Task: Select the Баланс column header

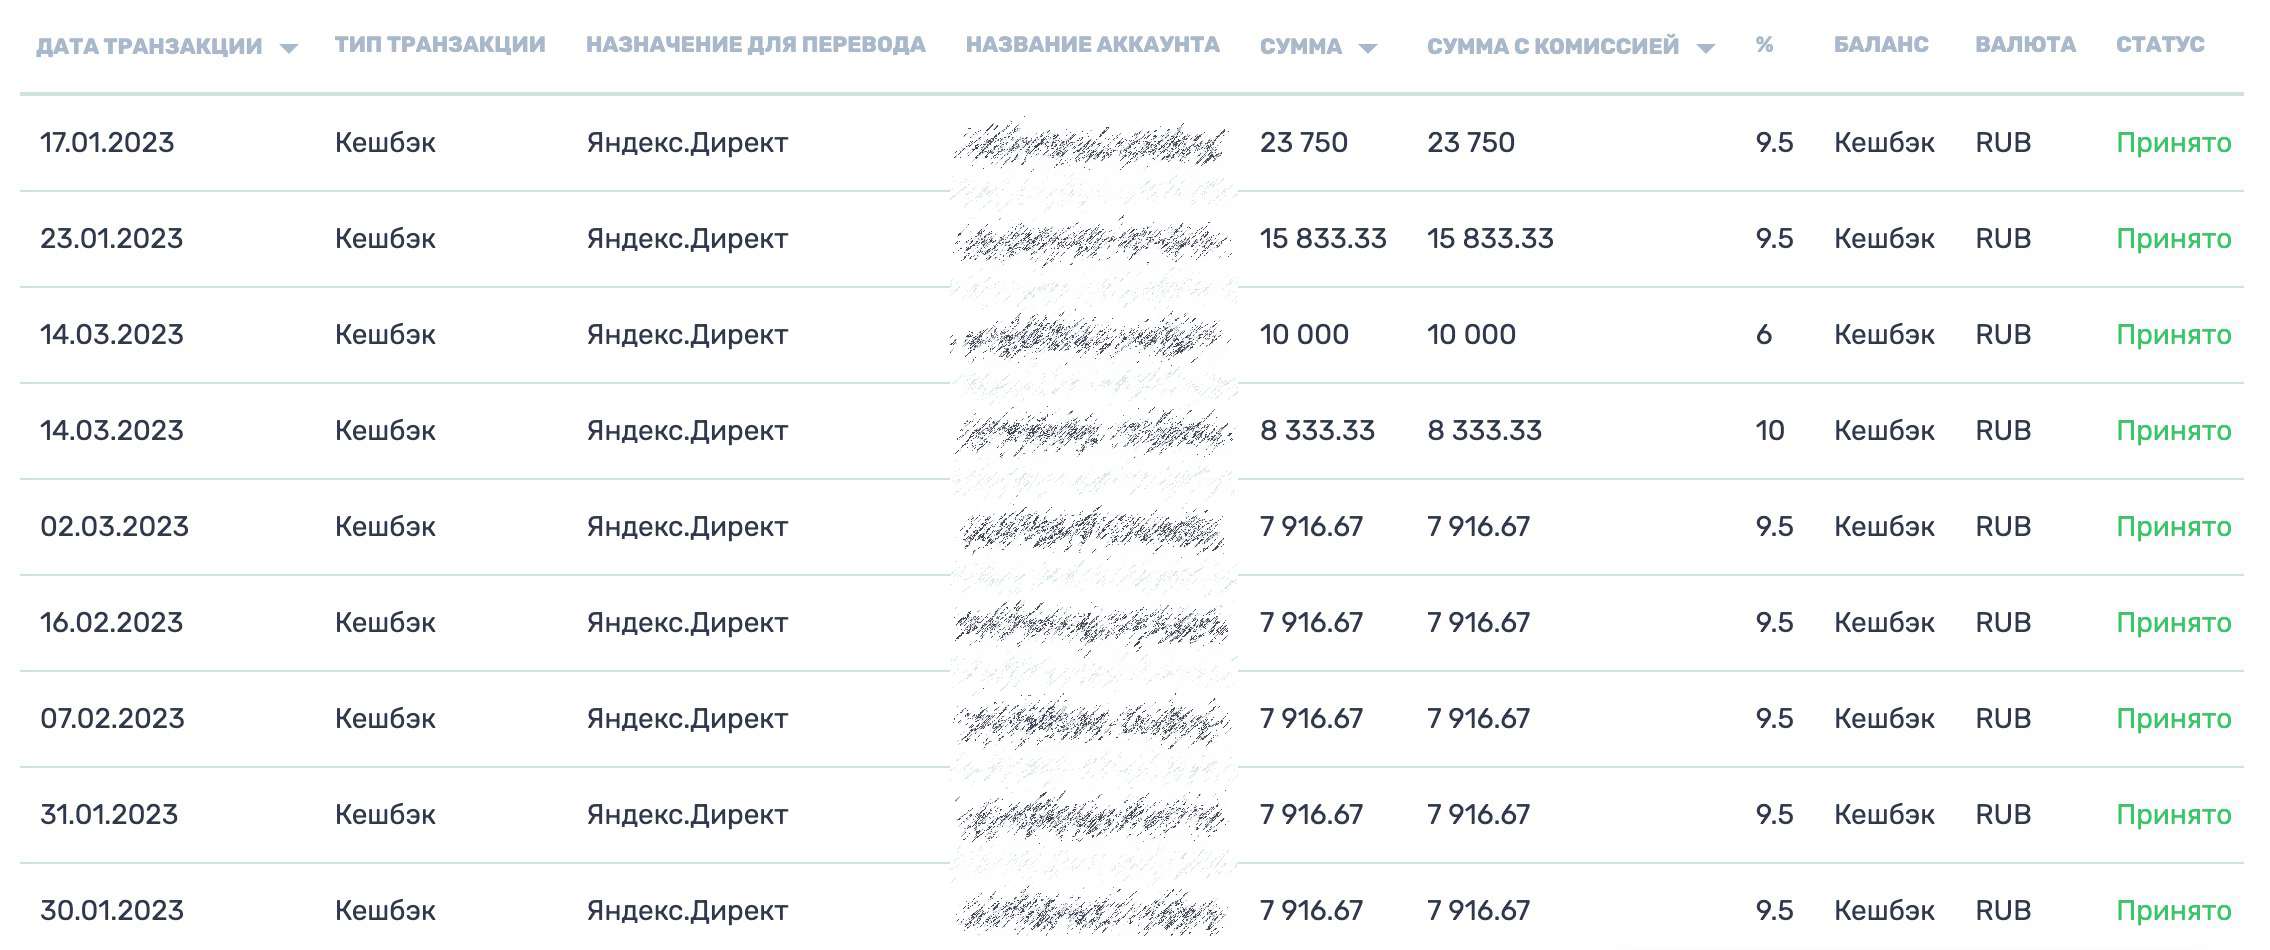Action: click(1881, 45)
